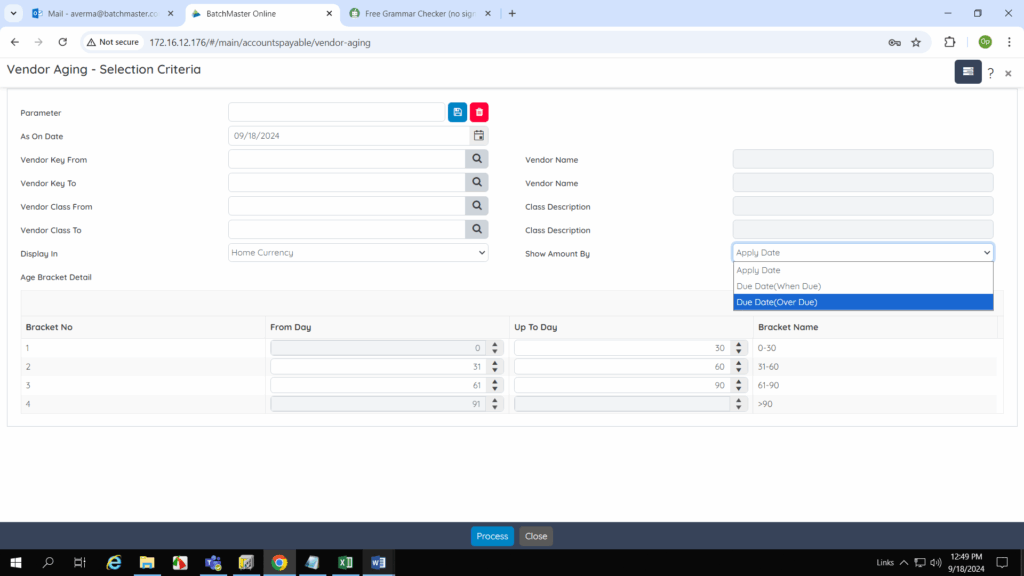The width and height of the screenshot is (1024, 576).
Task: Choose Apply Date from the dropdown list
Action: click(862, 270)
